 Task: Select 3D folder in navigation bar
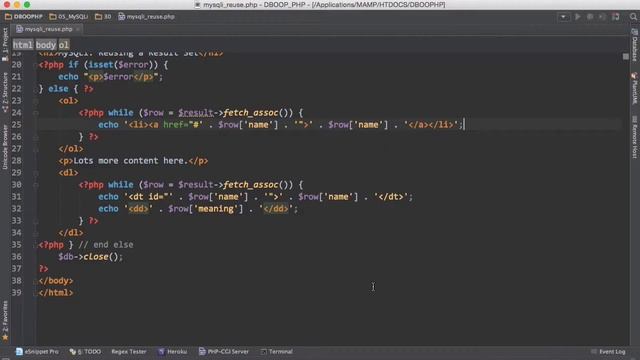(x=103, y=17)
